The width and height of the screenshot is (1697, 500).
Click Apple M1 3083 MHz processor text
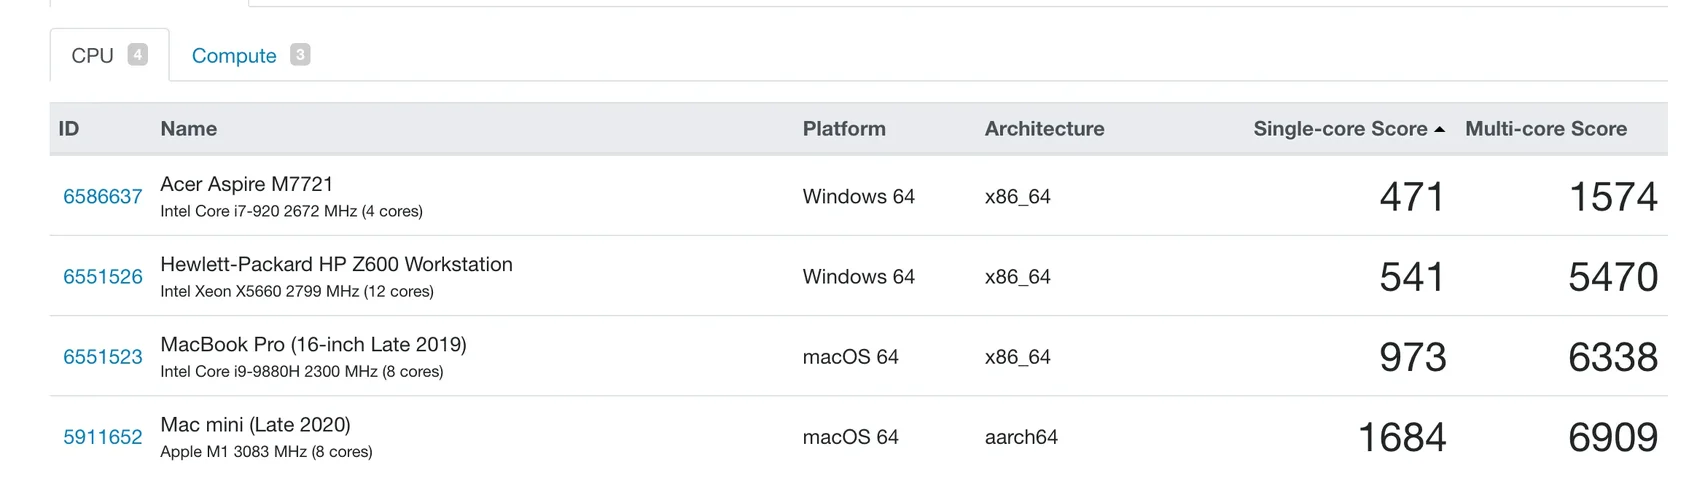coord(266,451)
